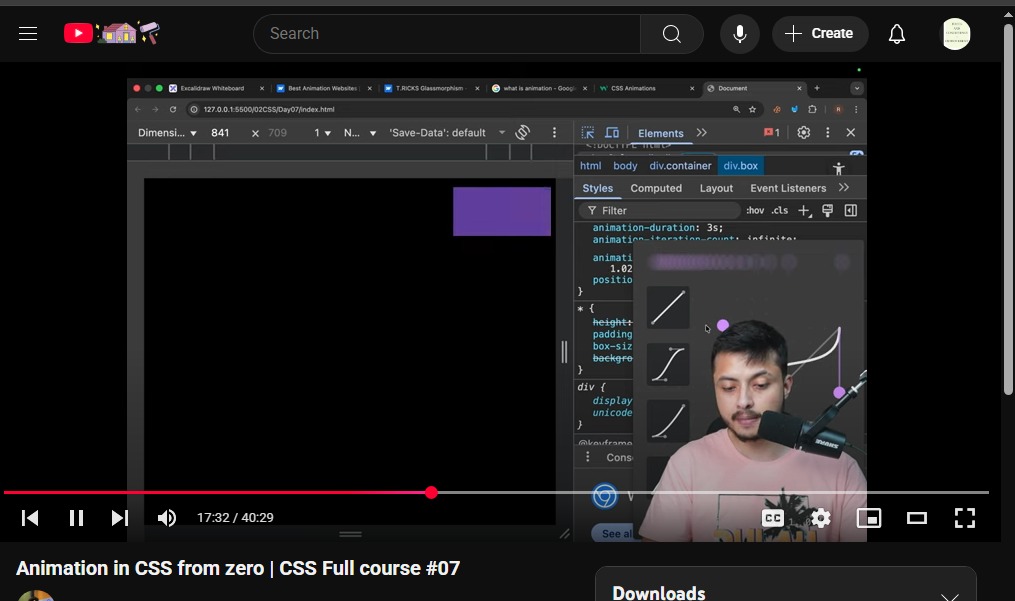Select div.container in breadcrumb
Image resolution: width=1015 pixels, height=601 pixels.
[x=680, y=166]
